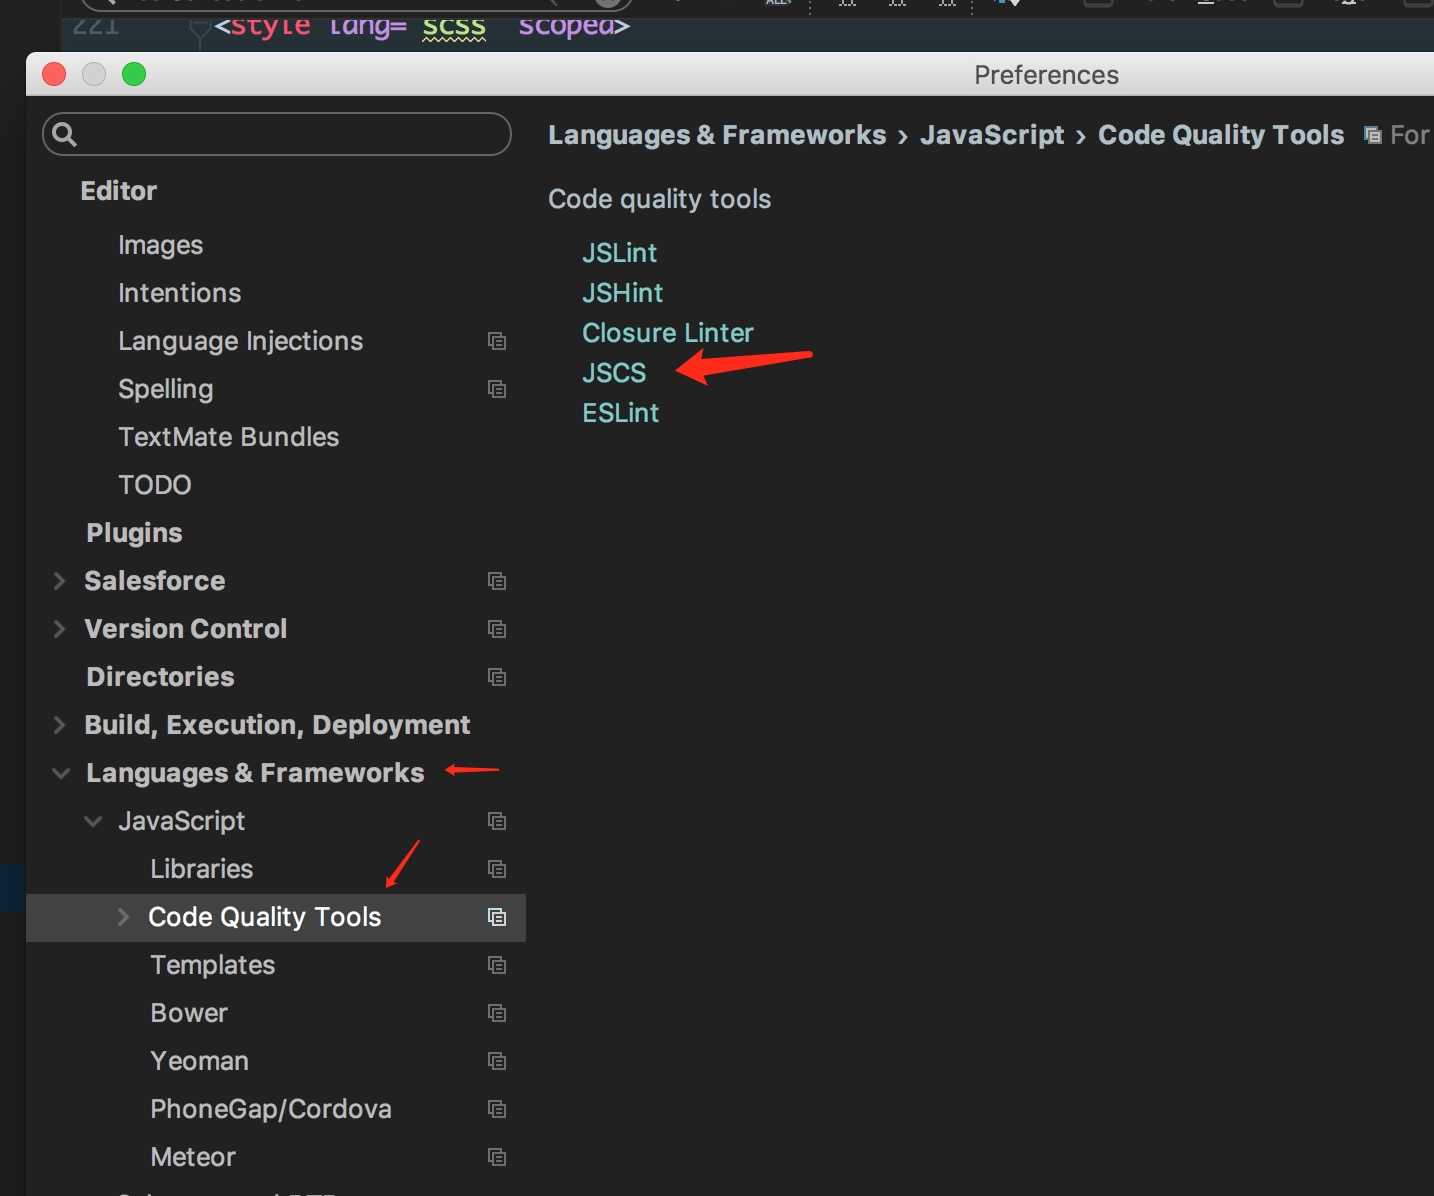Open the JSCS settings link
1434x1196 pixels.
[614, 373]
